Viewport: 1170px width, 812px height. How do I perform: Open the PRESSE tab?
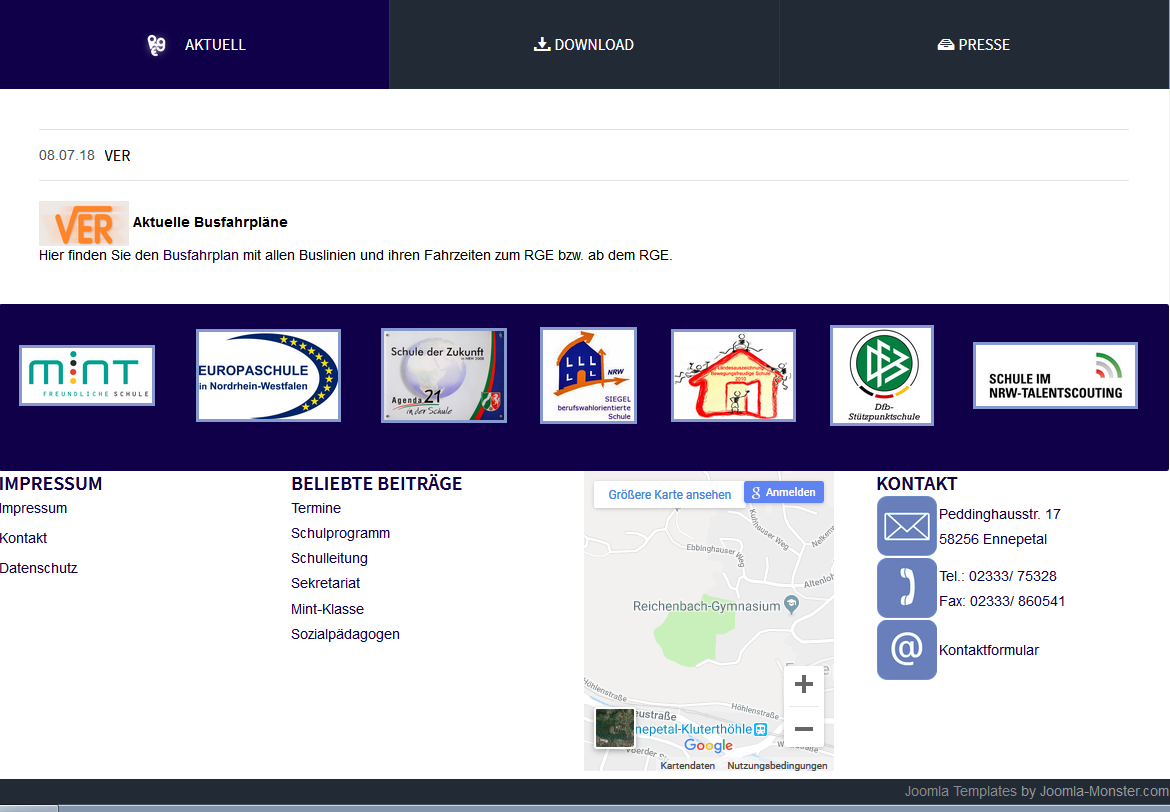pos(975,45)
